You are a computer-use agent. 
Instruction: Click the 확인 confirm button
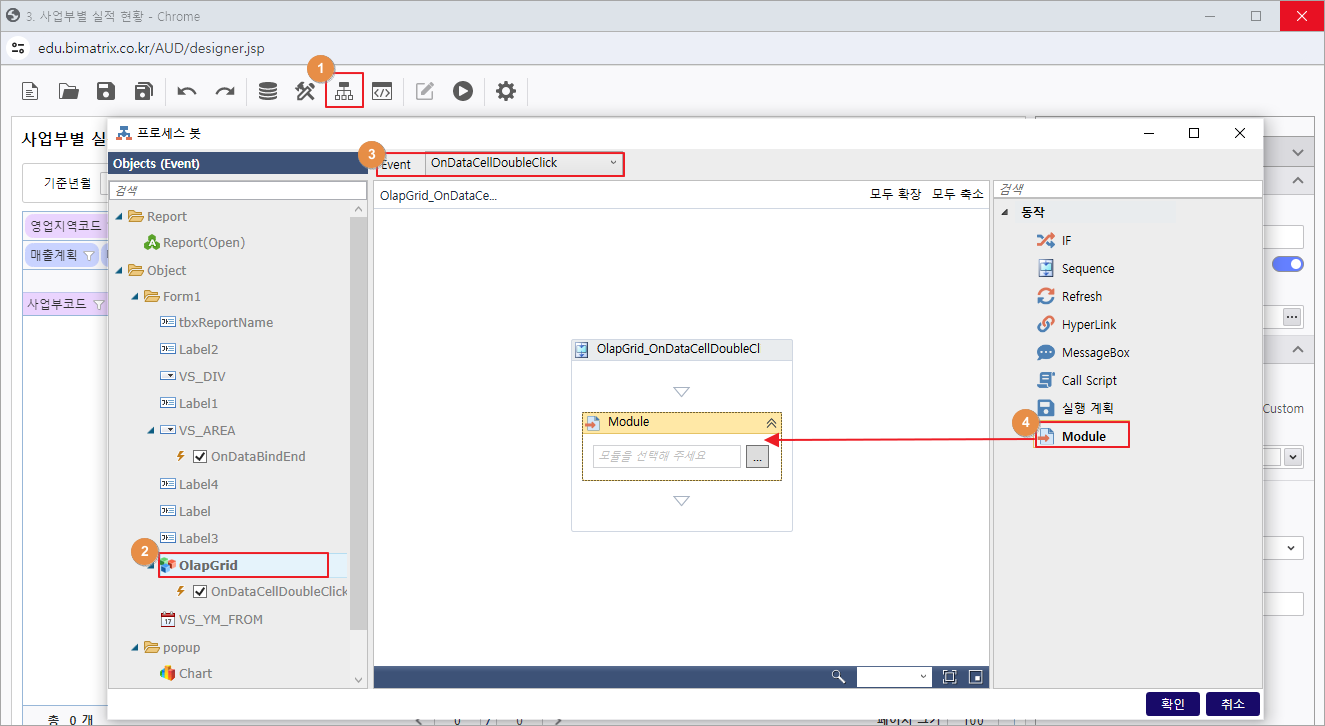tap(1172, 704)
